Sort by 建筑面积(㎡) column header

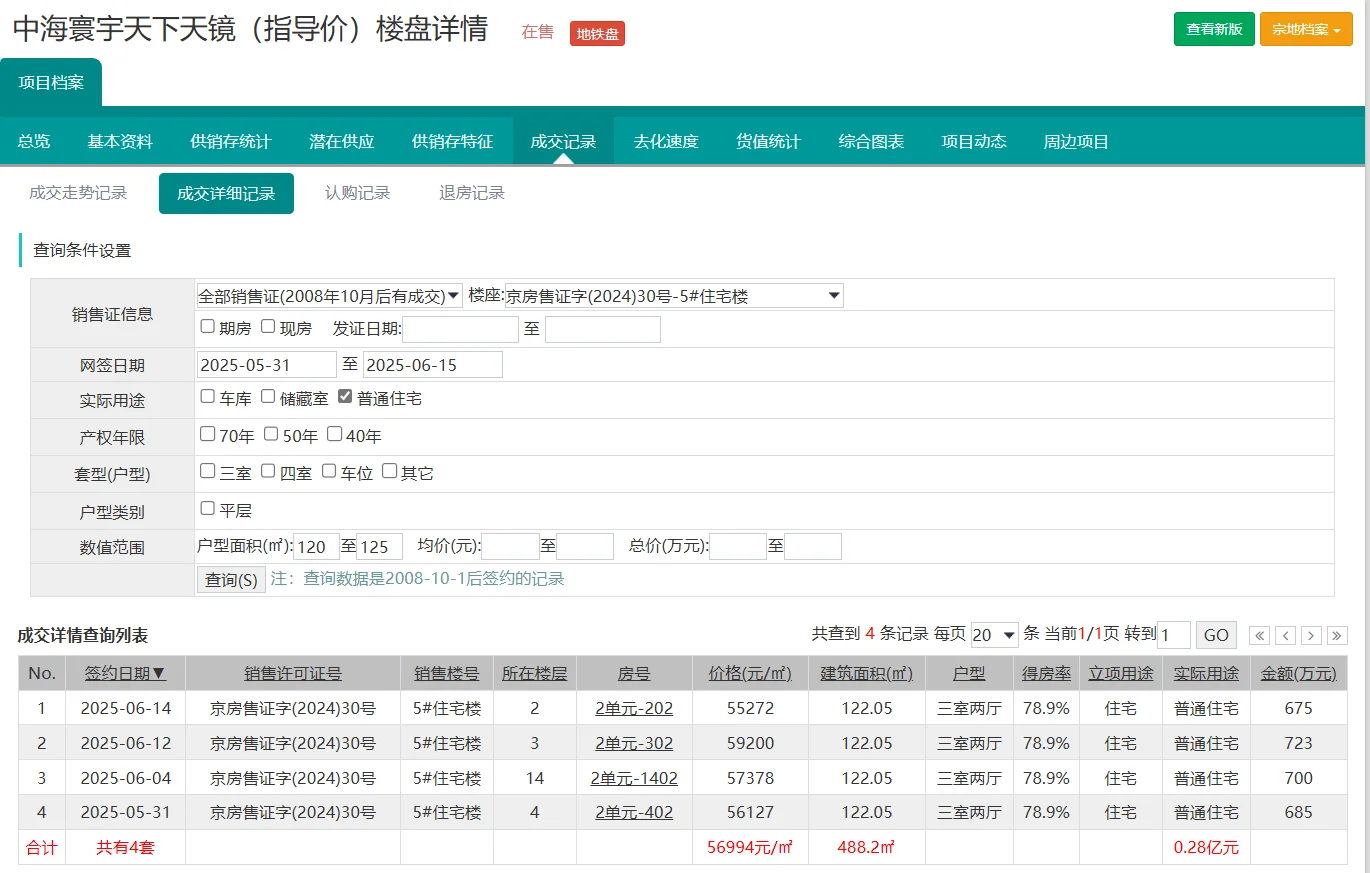coord(867,673)
